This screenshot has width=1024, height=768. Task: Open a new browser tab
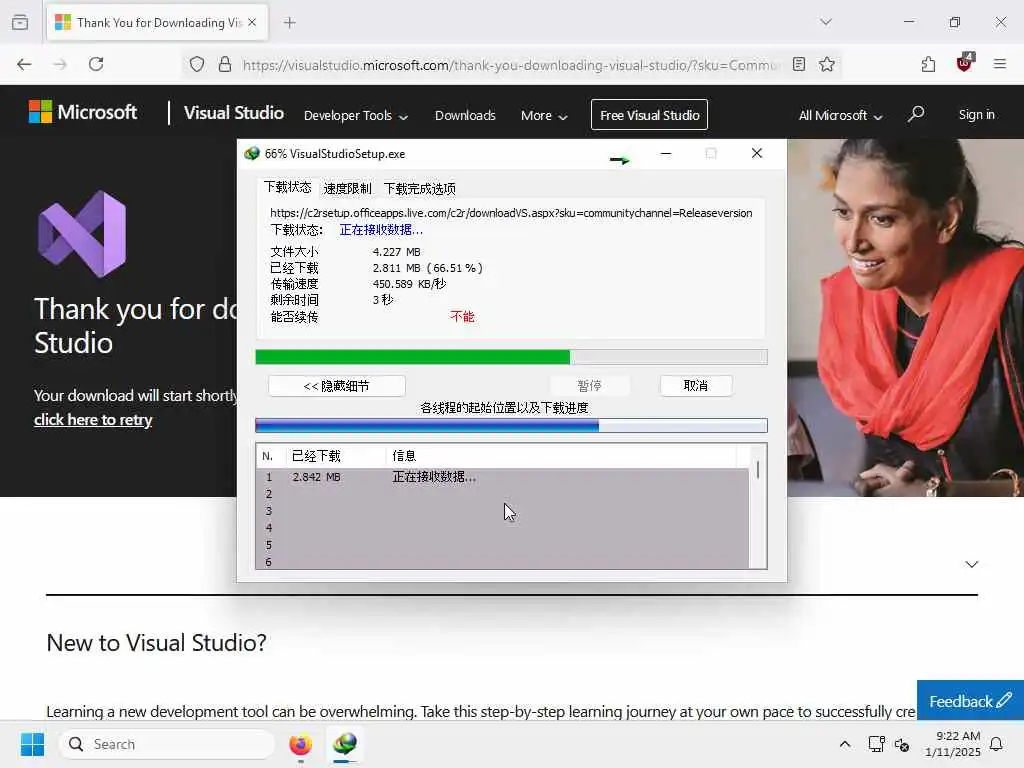pyautogui.click(x=290, y=23)
